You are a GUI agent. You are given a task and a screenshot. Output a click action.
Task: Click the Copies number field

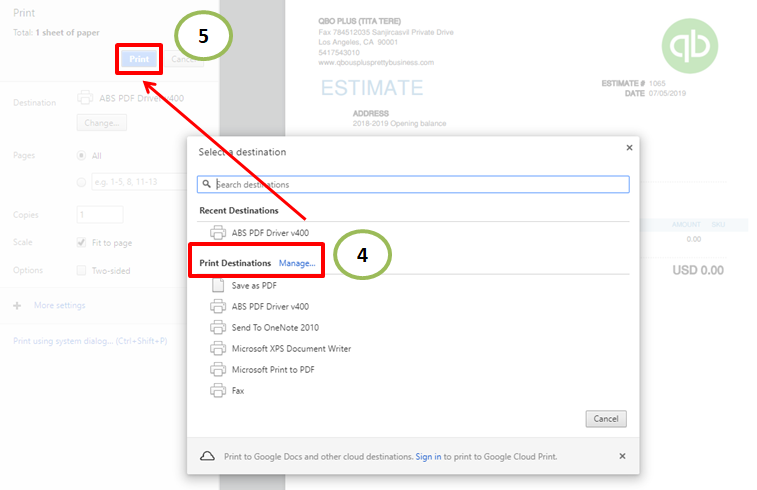coord(100,214)
